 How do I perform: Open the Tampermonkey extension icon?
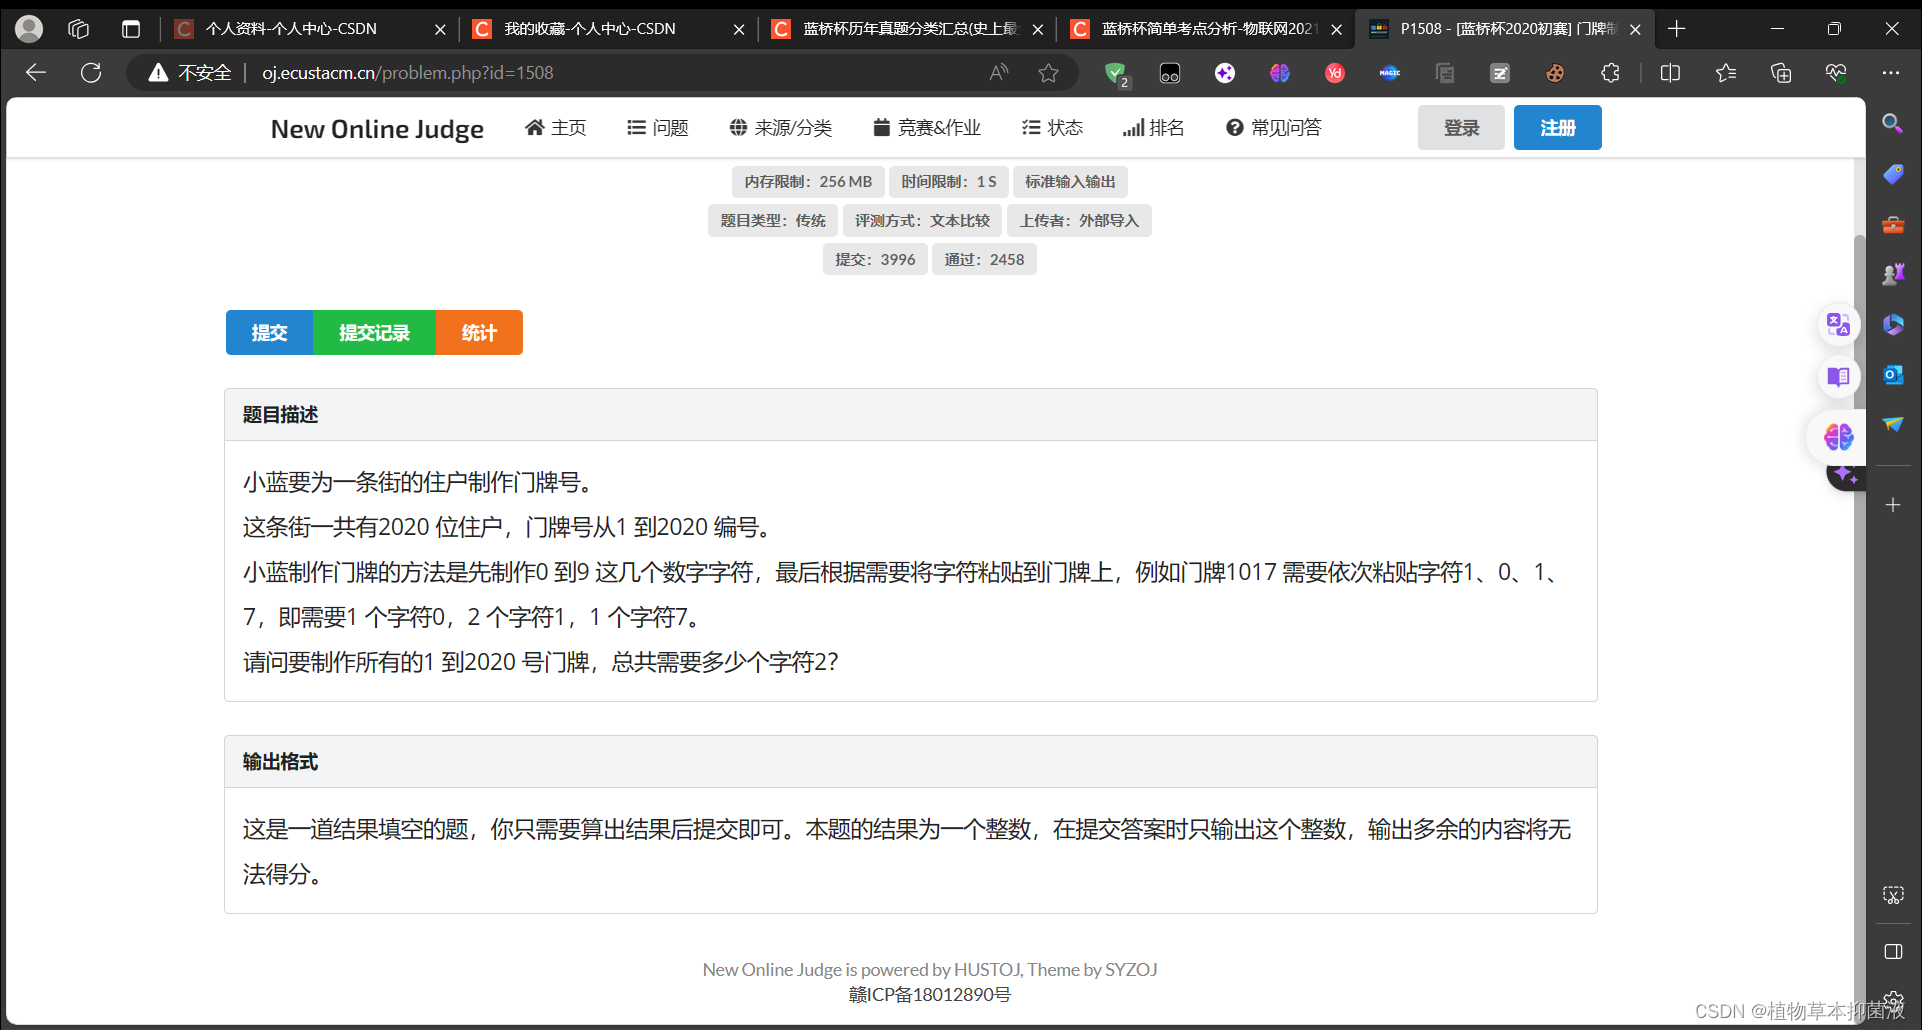pos(1170,73)
